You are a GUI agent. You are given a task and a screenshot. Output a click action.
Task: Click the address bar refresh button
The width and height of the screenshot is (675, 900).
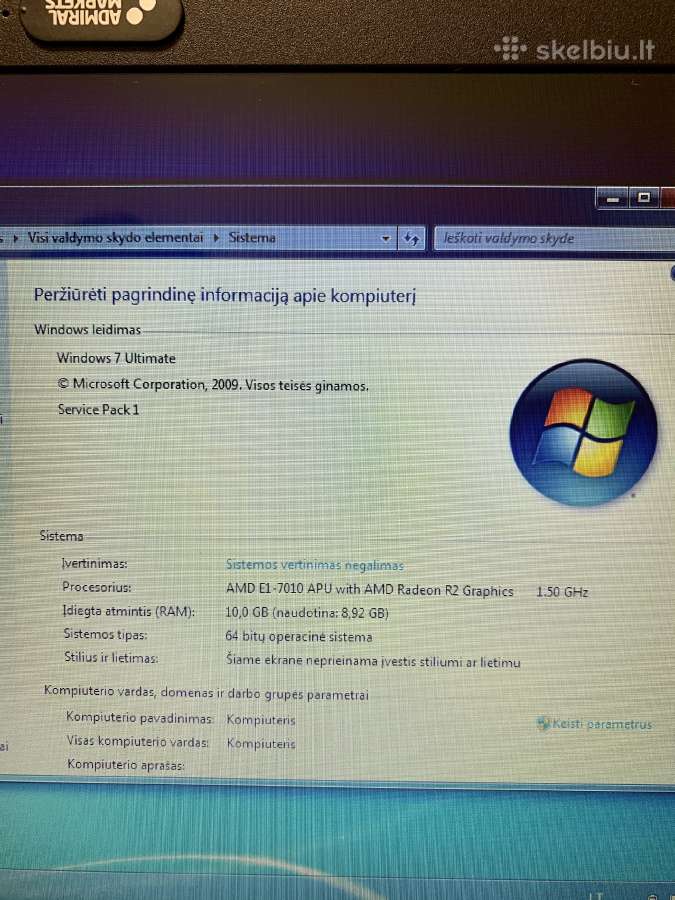click(410, 238)
